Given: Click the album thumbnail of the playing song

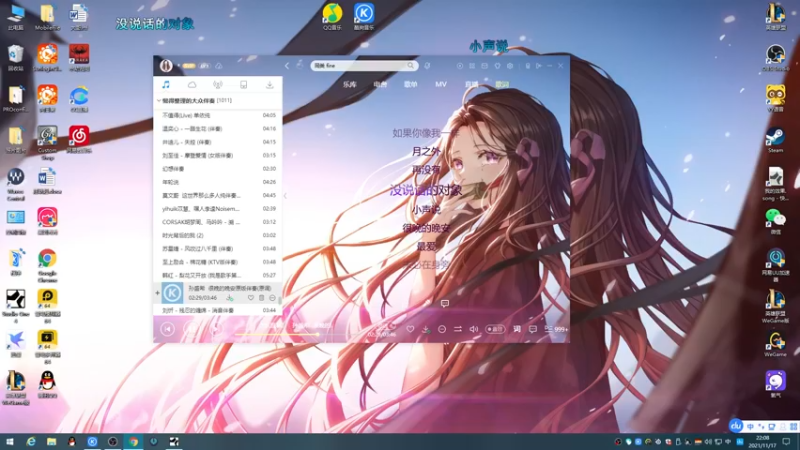Looking at the screenshot, I should (x=172, y=293).
